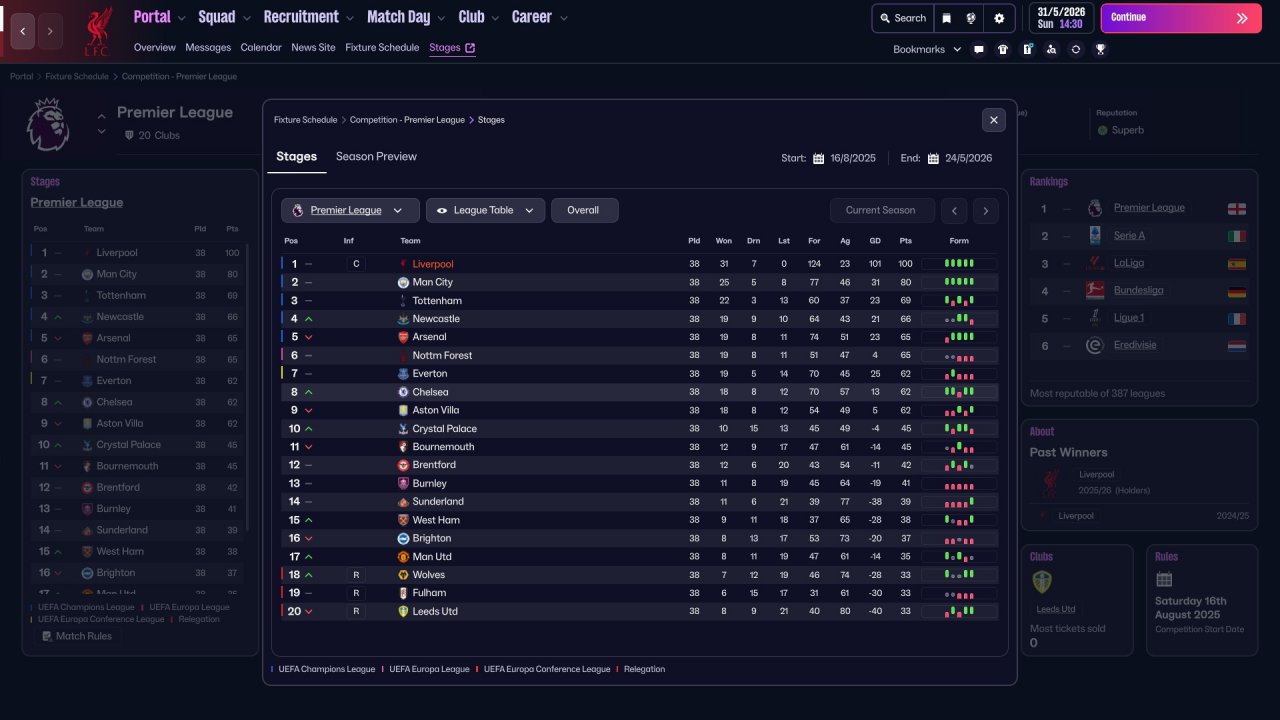This screenshot has height=720, width=1280.
Task: Click the Tottenham crest in the dialog table
Action: tap(403, 301)
